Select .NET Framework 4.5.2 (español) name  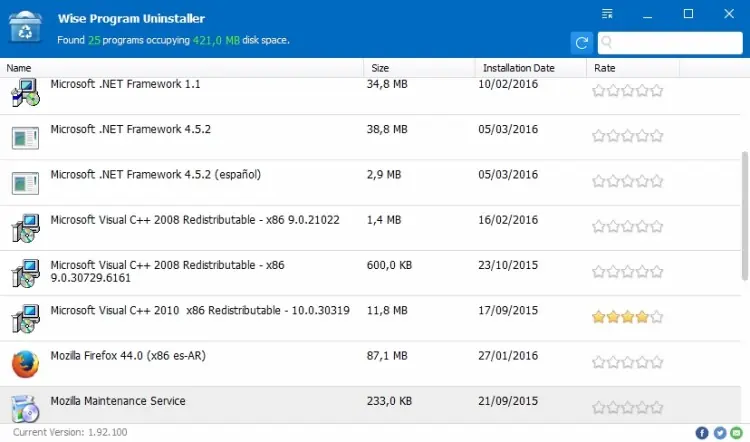tap(156, 175)
